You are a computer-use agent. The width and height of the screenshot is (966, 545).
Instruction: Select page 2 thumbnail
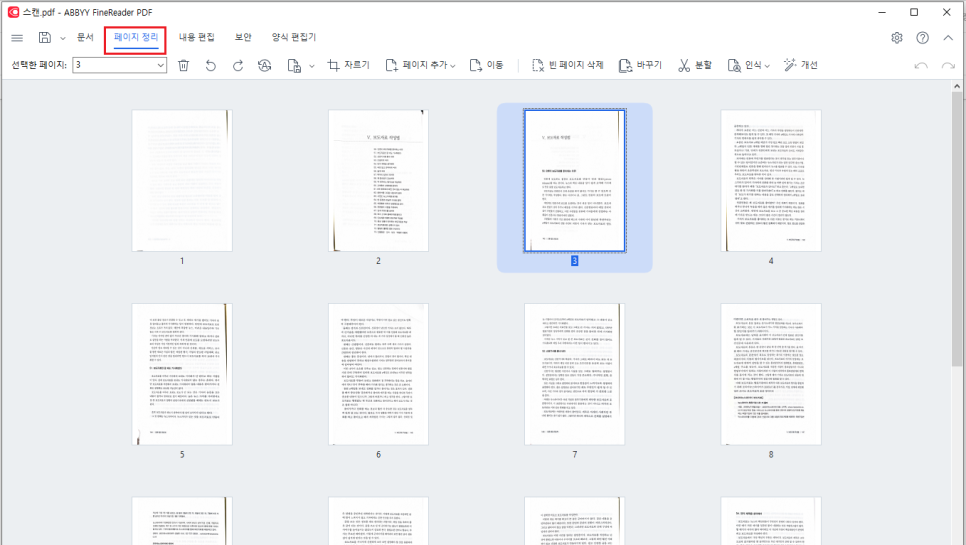click(378, 180)
